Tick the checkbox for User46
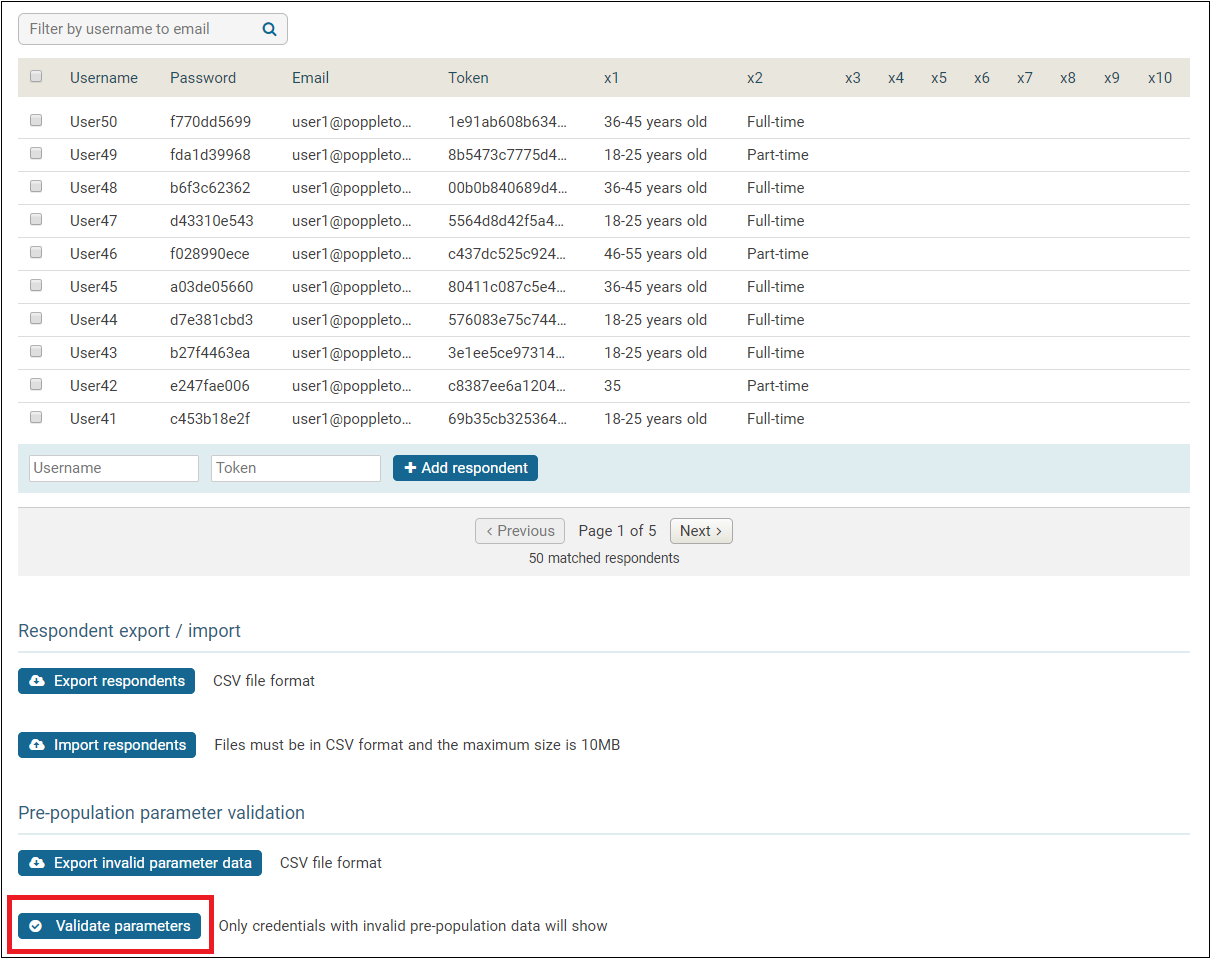Viewport: 1211px width, 958px height. 36,252
